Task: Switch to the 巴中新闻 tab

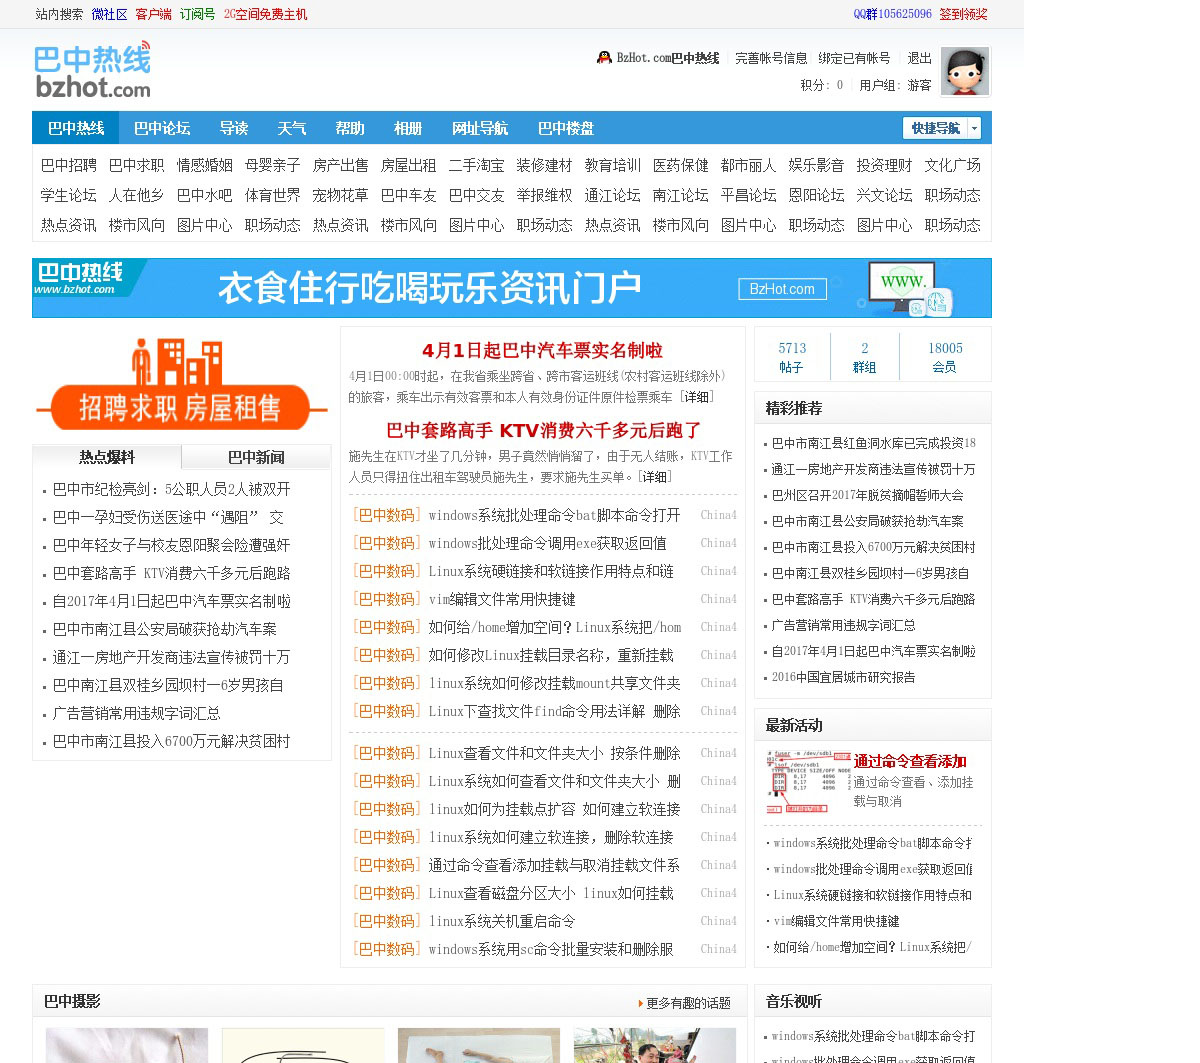Action: tap(256, 457)
